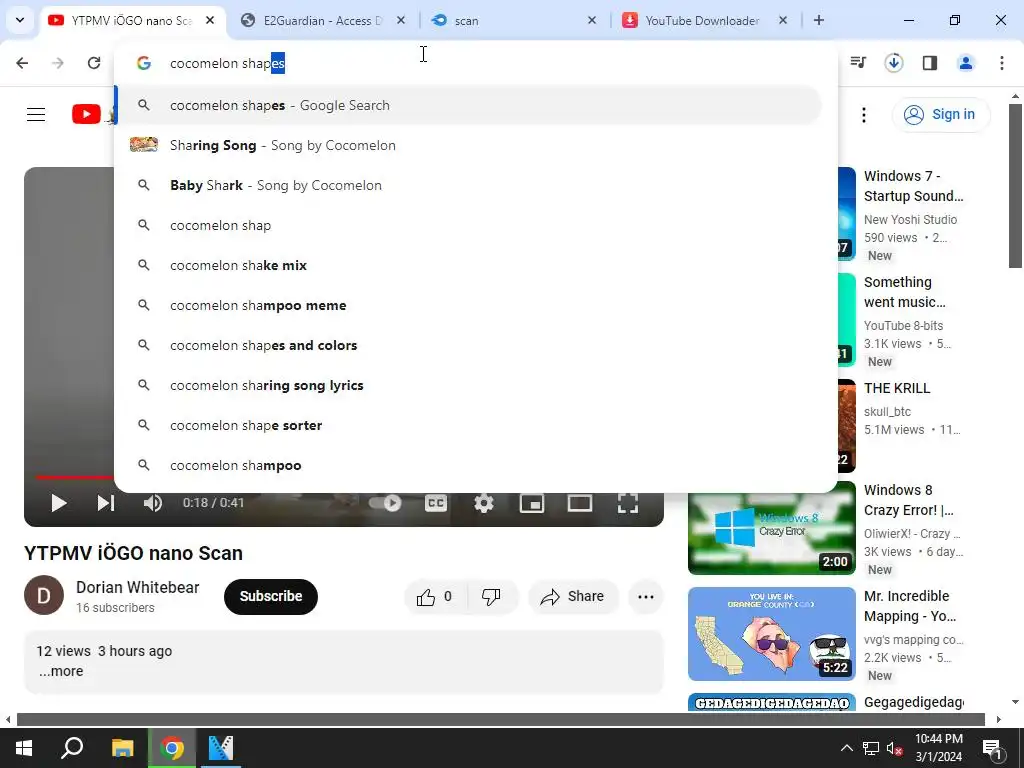Open the Chrome profile avatar
This screenshot has width=1024, height=768.
click(x=966, y=63)
